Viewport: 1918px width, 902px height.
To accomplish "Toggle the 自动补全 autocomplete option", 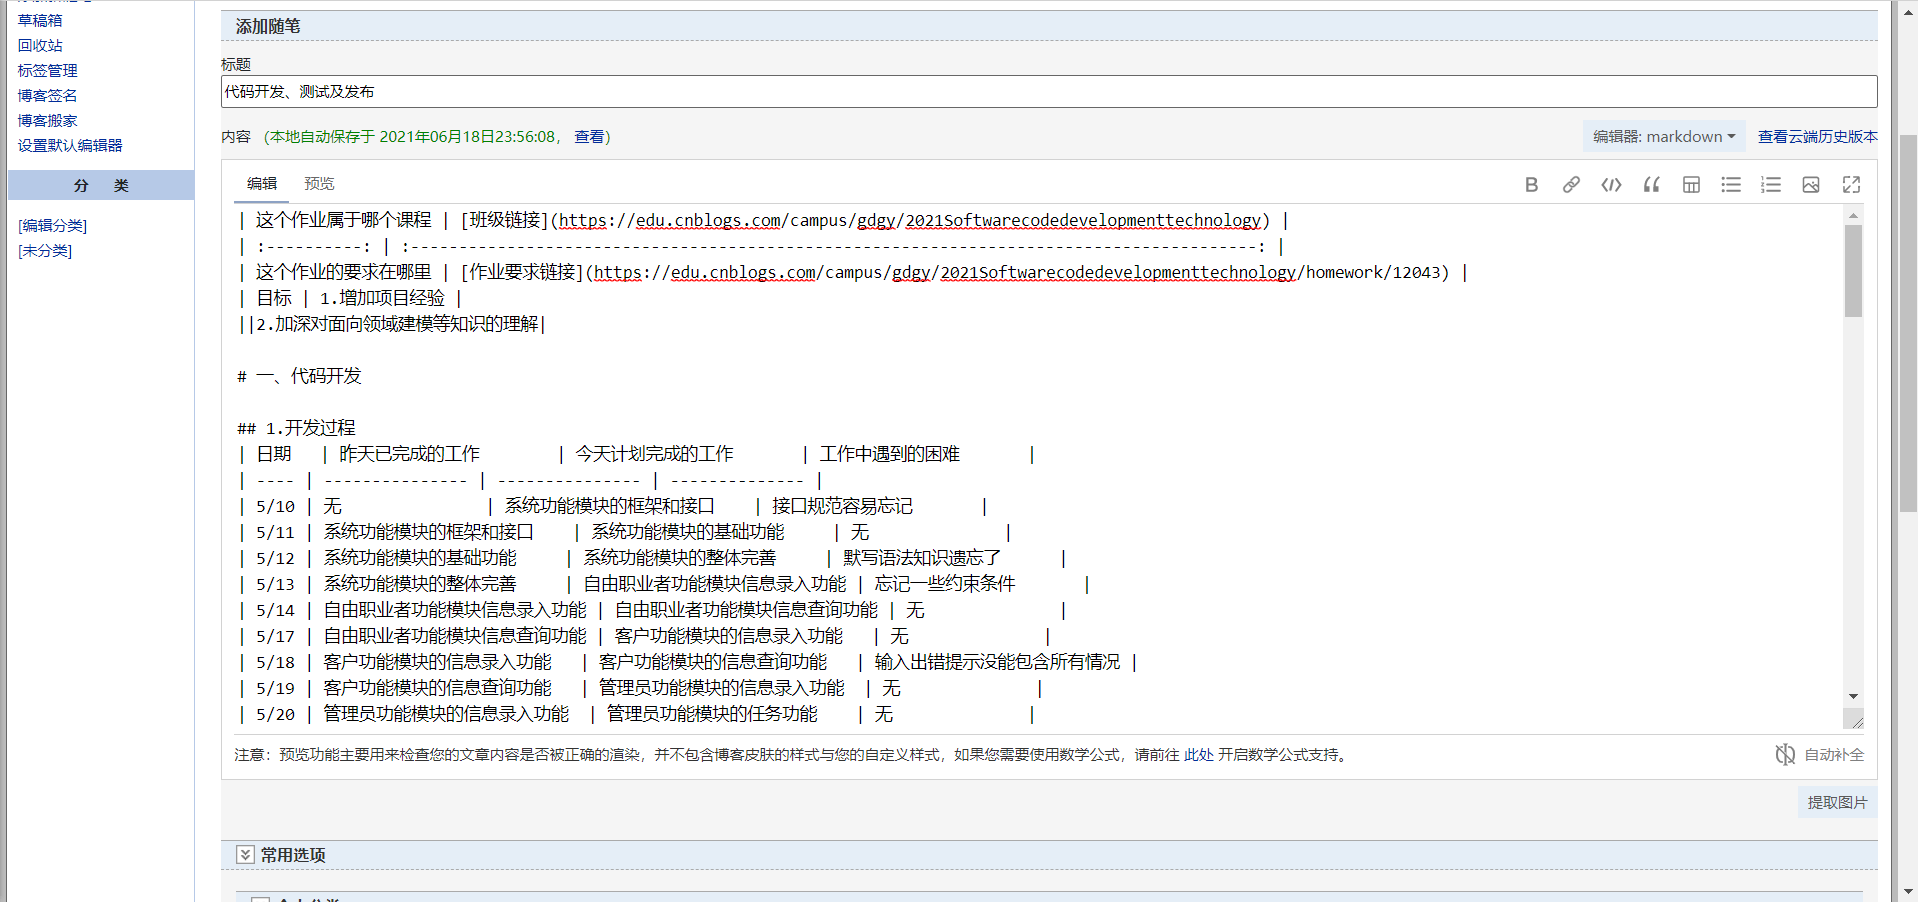I will pyautogui.click(x=1820, y=755).
